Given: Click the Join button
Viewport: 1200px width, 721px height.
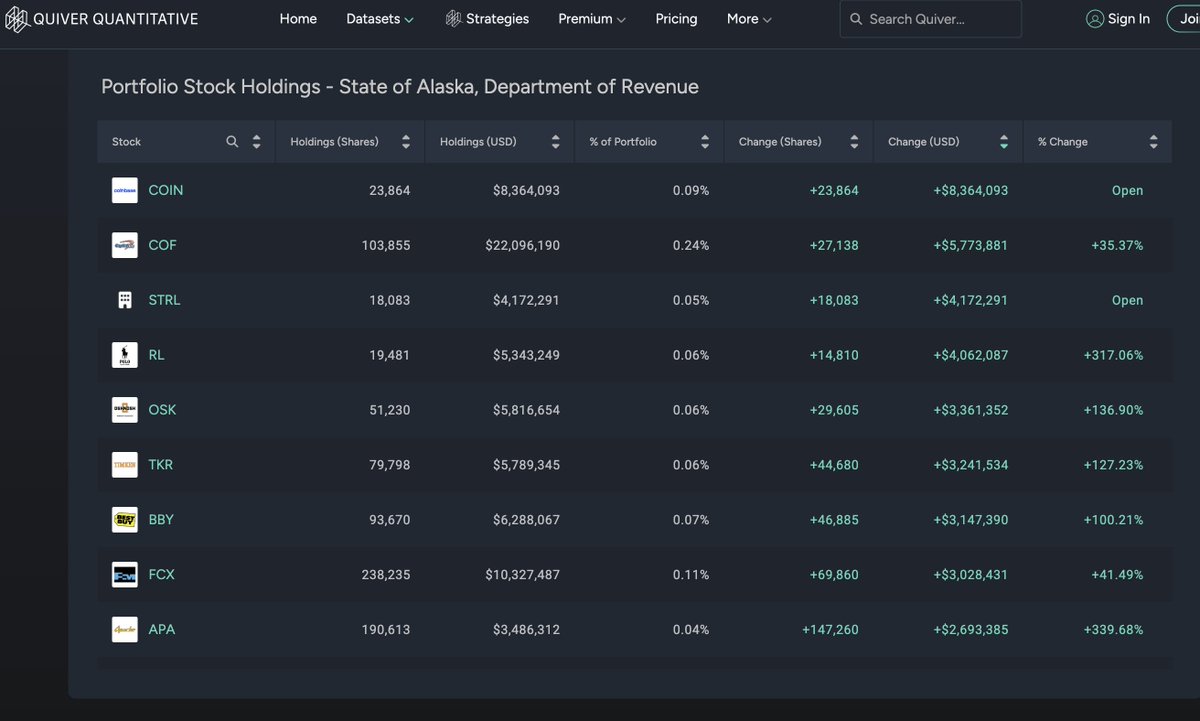Looking at the screenshot, I should [x=1183, y=19].
